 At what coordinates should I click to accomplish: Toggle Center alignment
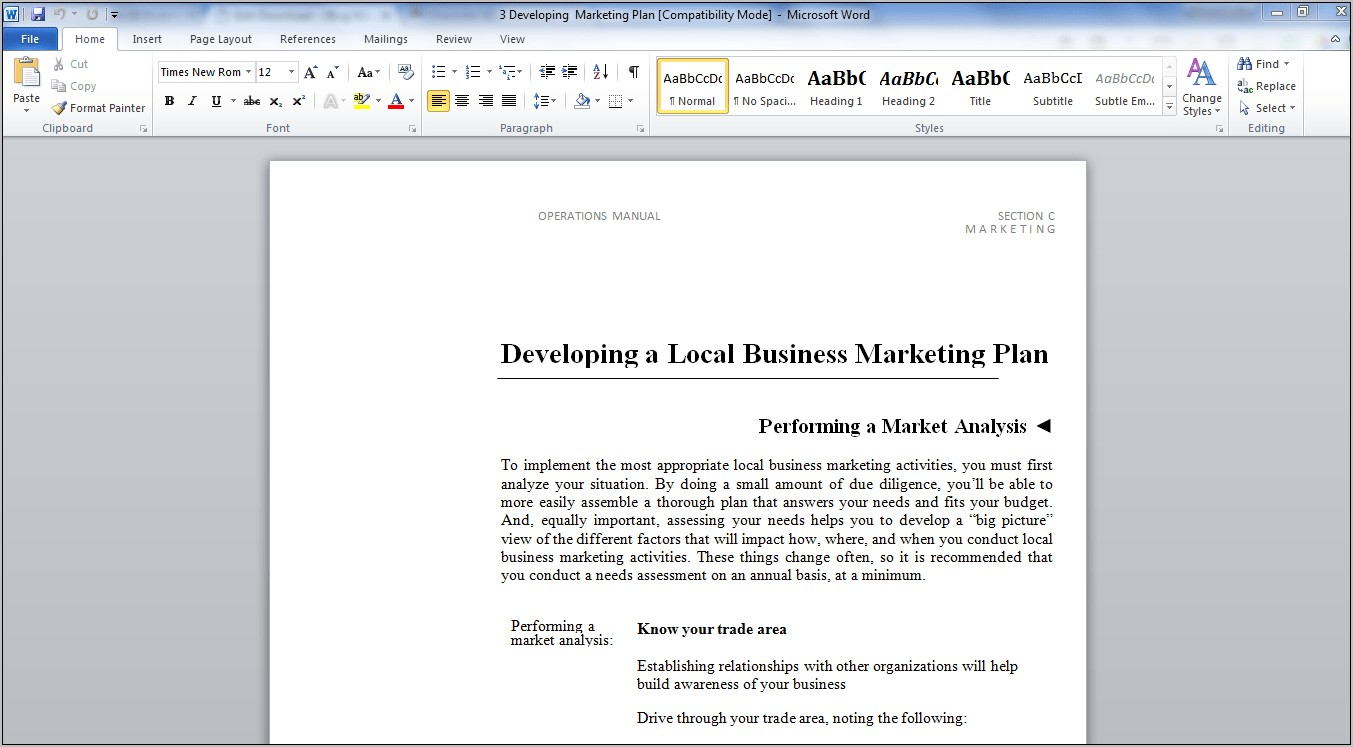[462, 101]
